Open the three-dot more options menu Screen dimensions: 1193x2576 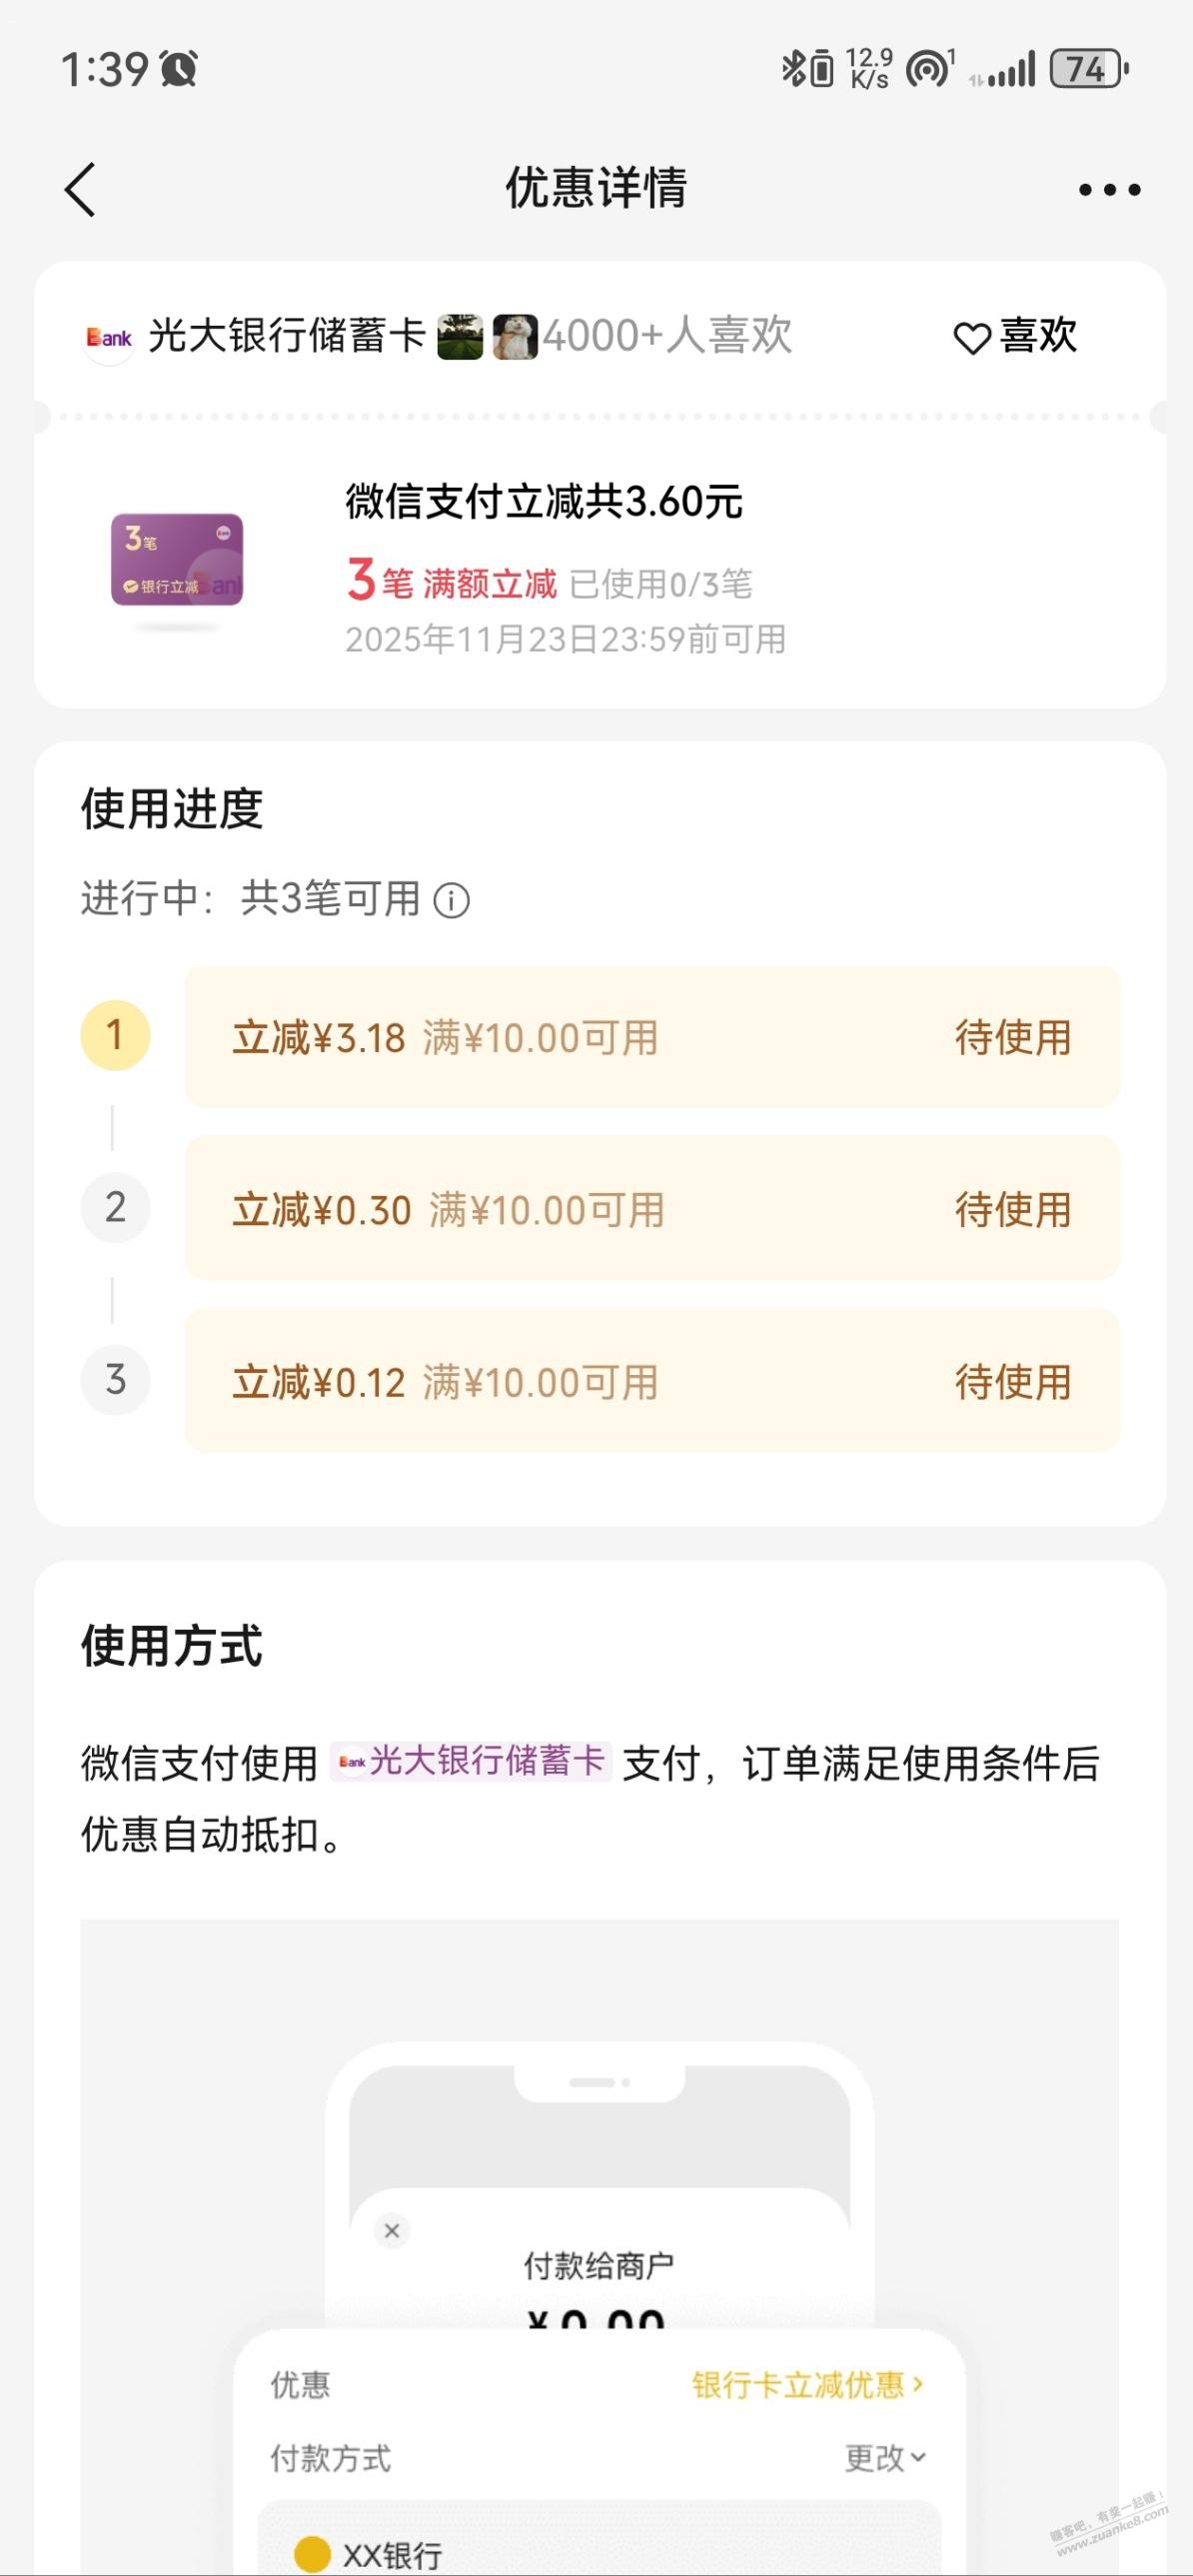[x=1109, y=189]
